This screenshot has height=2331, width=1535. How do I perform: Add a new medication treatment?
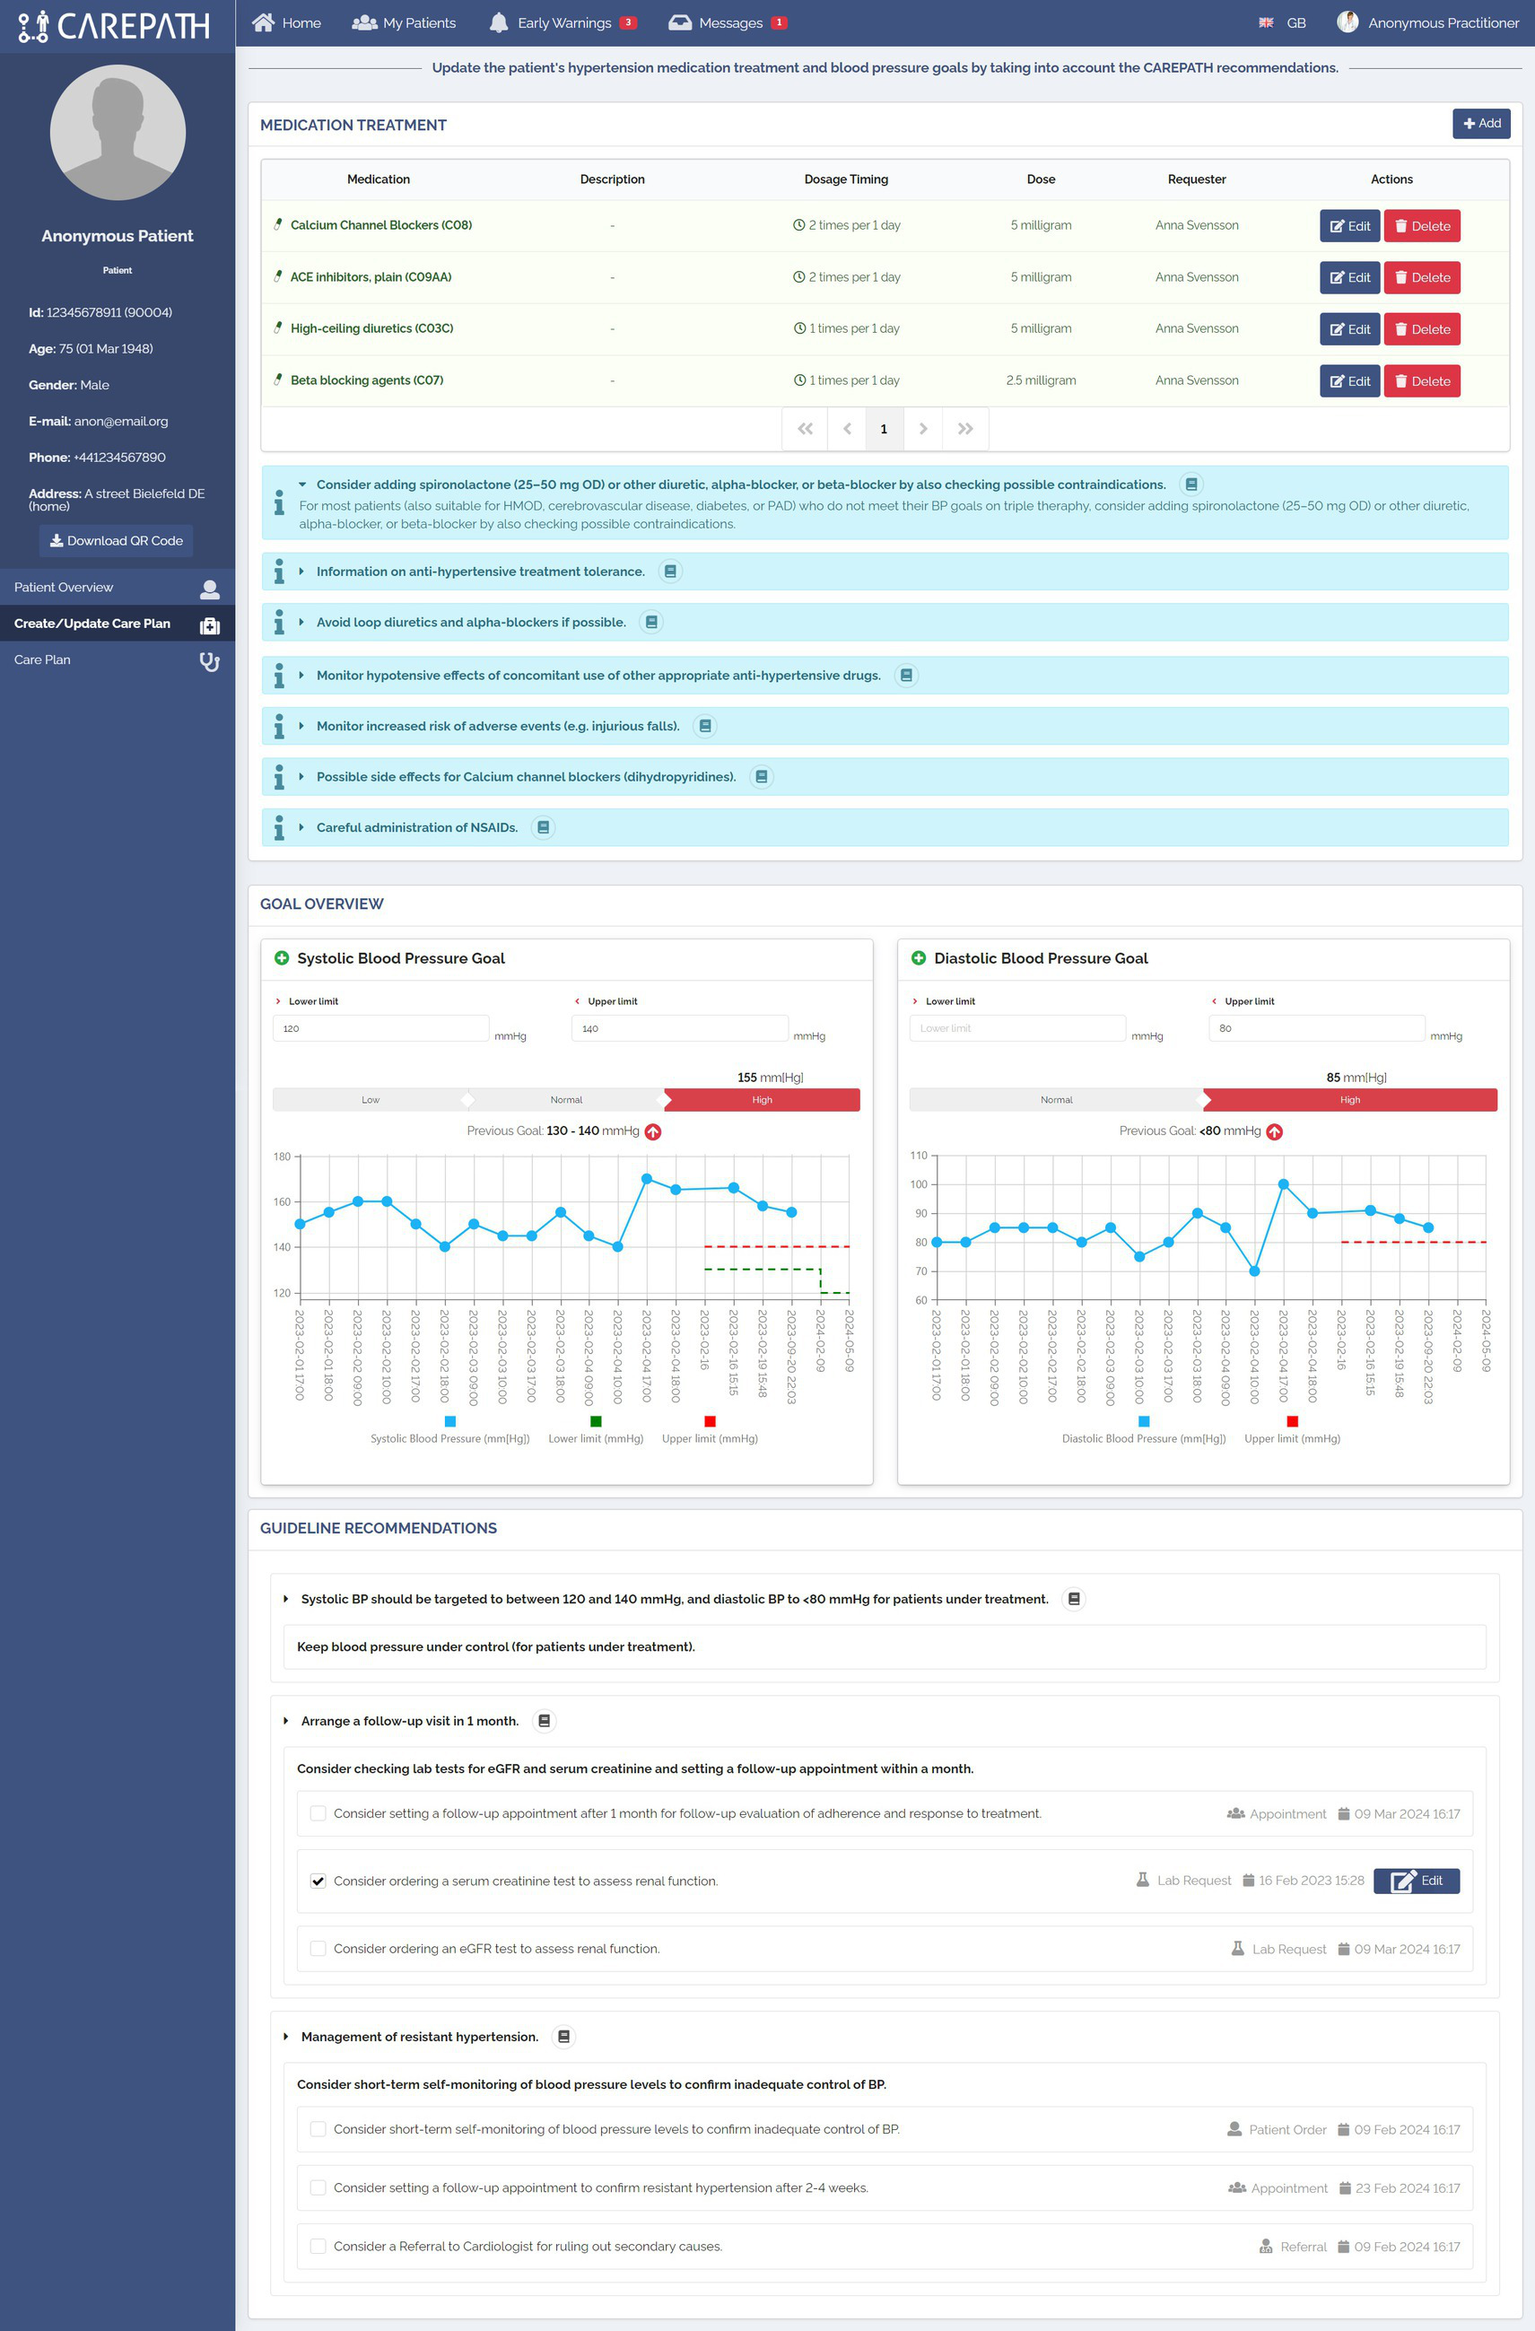[1481, 124]
